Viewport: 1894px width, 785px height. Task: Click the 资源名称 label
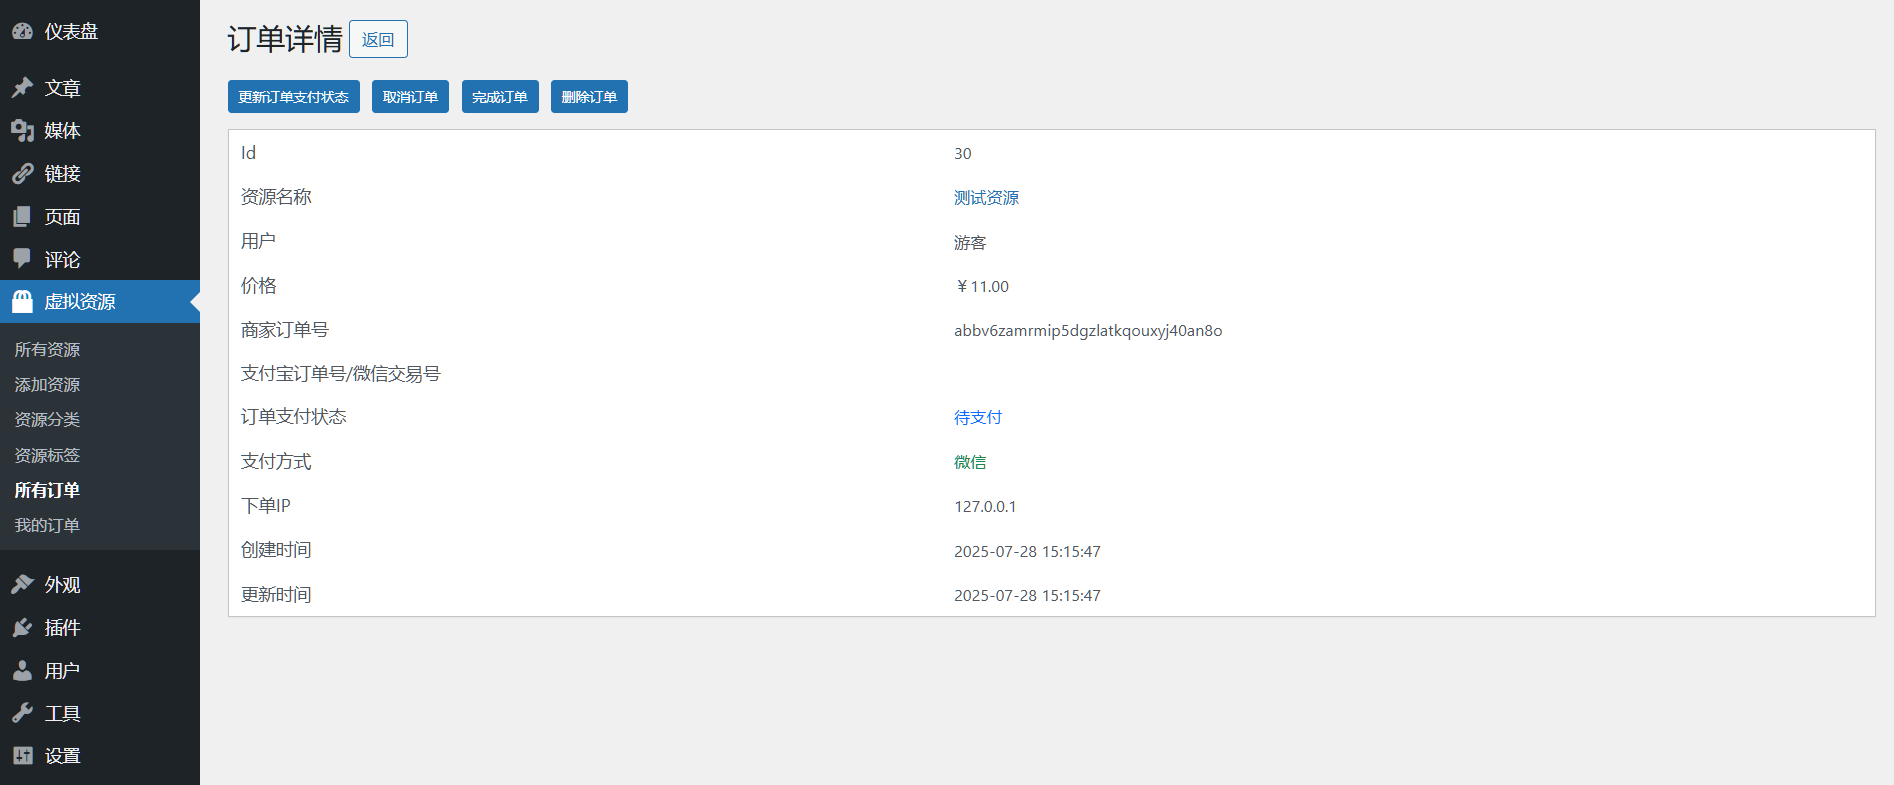(x=276, y=197)
